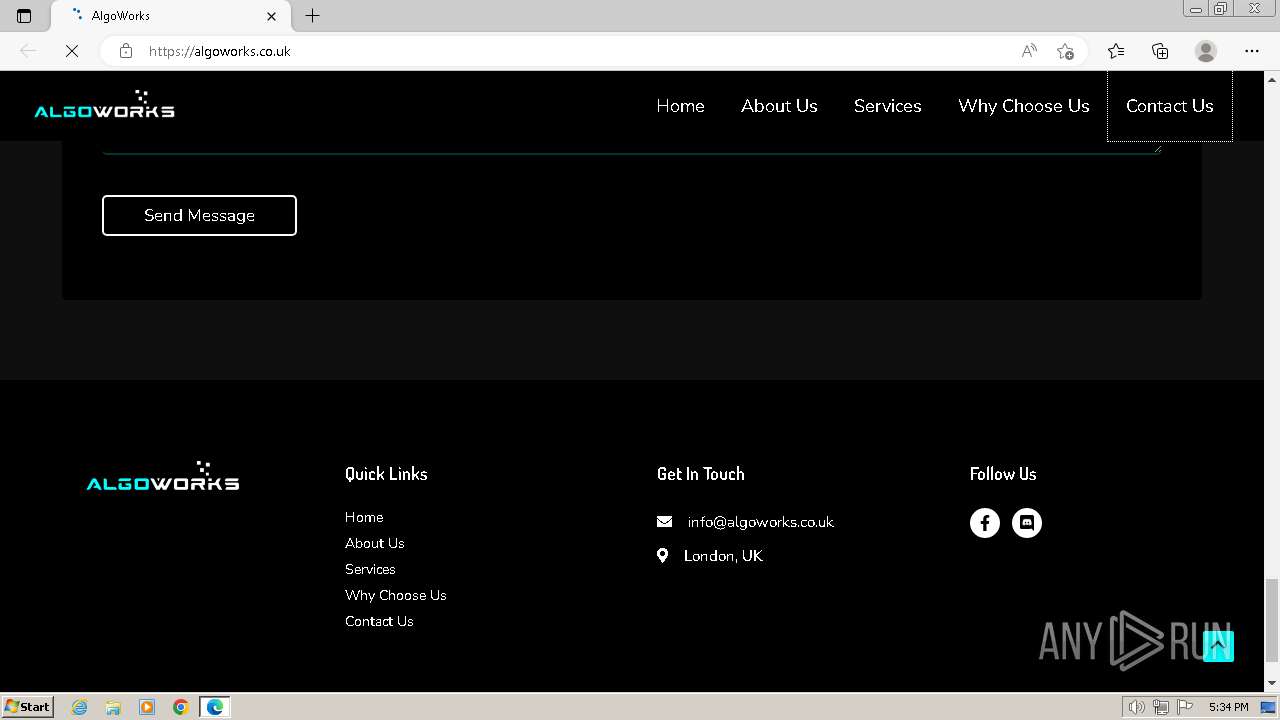The width and height of the screenshot is (1280, 720).
Task: Open Edge Settings and more menu
Action: (x=1252, y=51)
